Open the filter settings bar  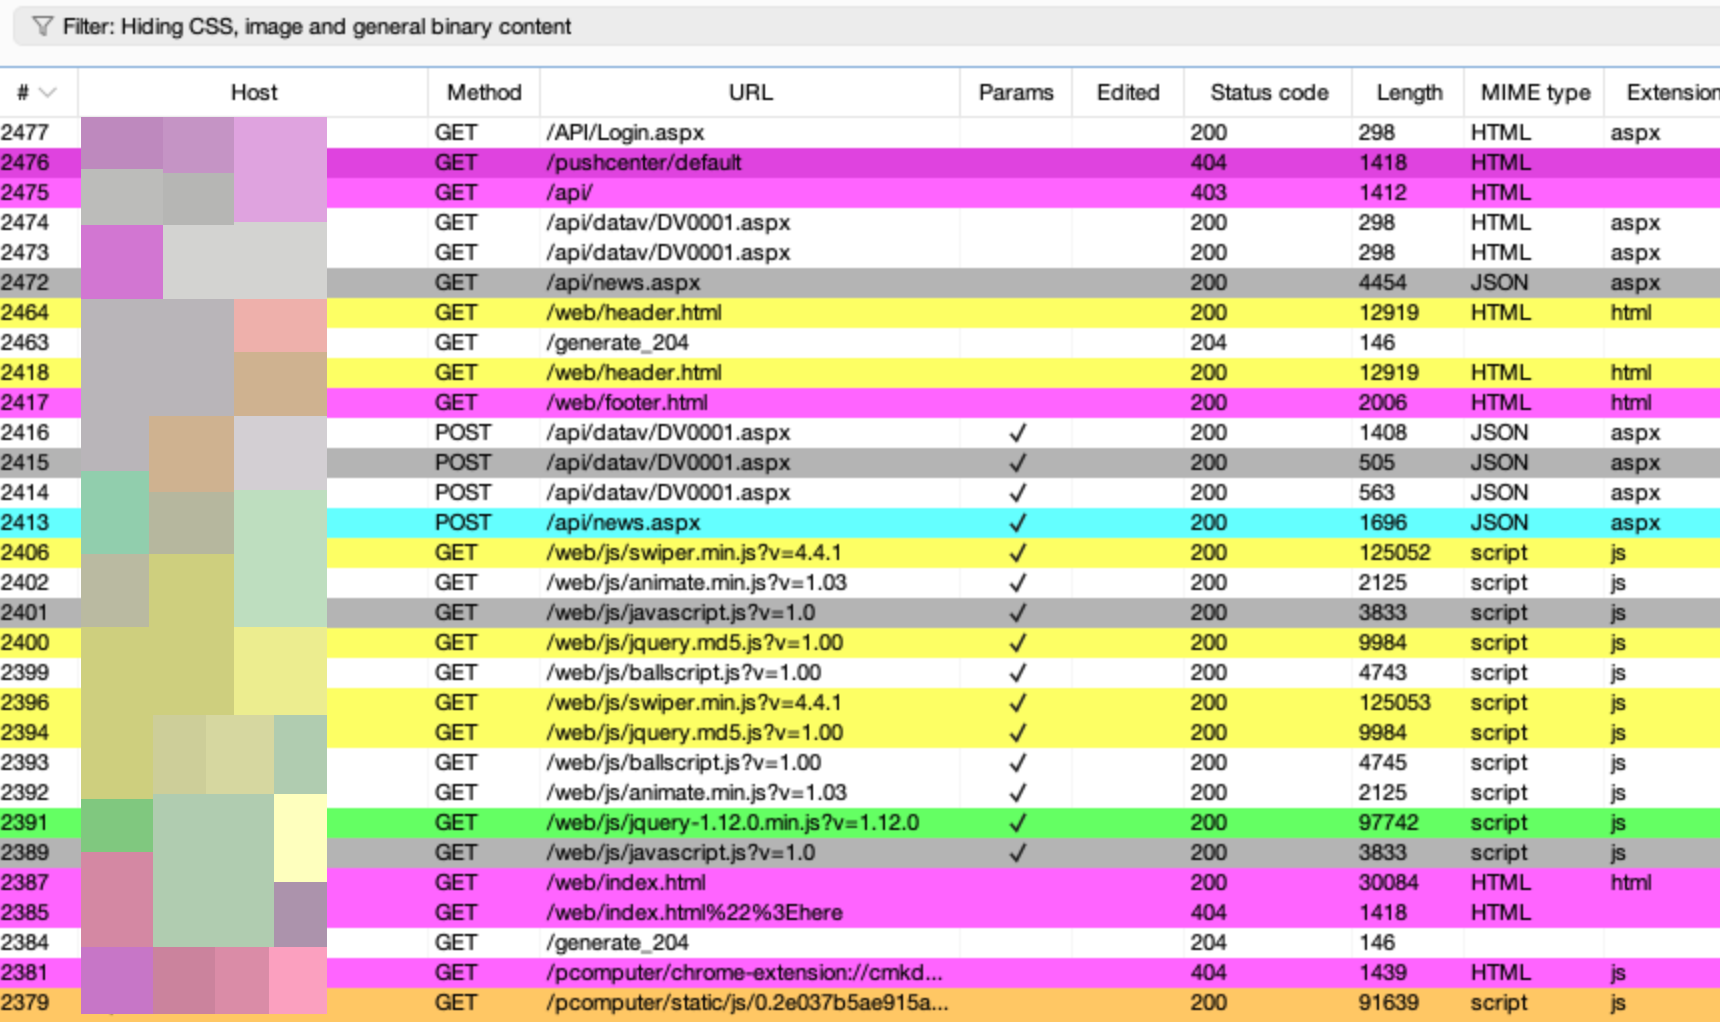click(x=316, y=26)
